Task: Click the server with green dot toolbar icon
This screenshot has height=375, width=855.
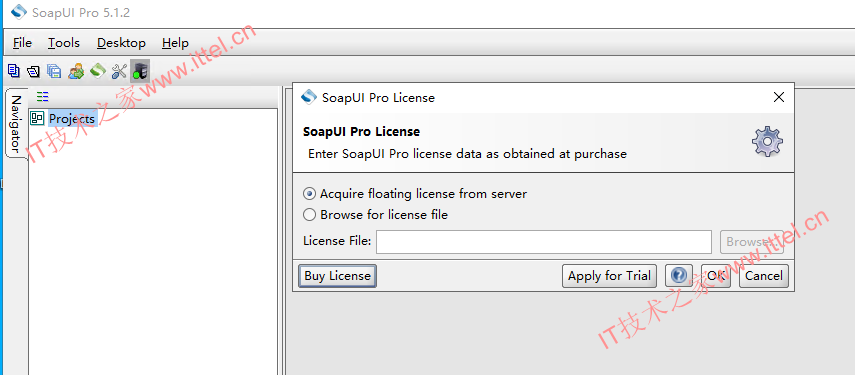Action: [140, 71]
